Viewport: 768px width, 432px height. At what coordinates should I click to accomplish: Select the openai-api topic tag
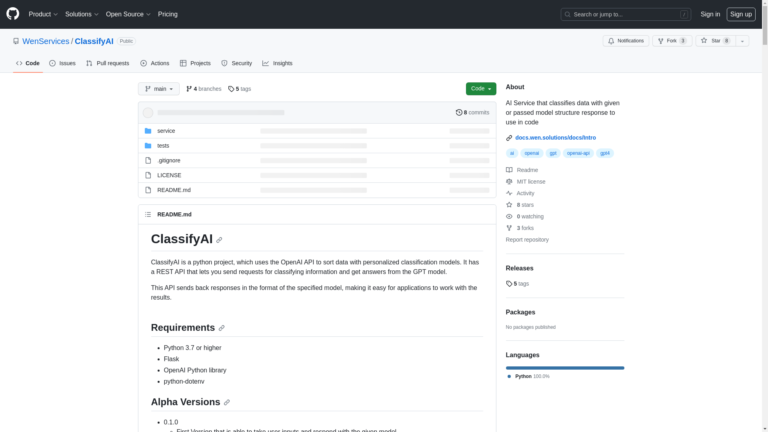click(578, 153)
